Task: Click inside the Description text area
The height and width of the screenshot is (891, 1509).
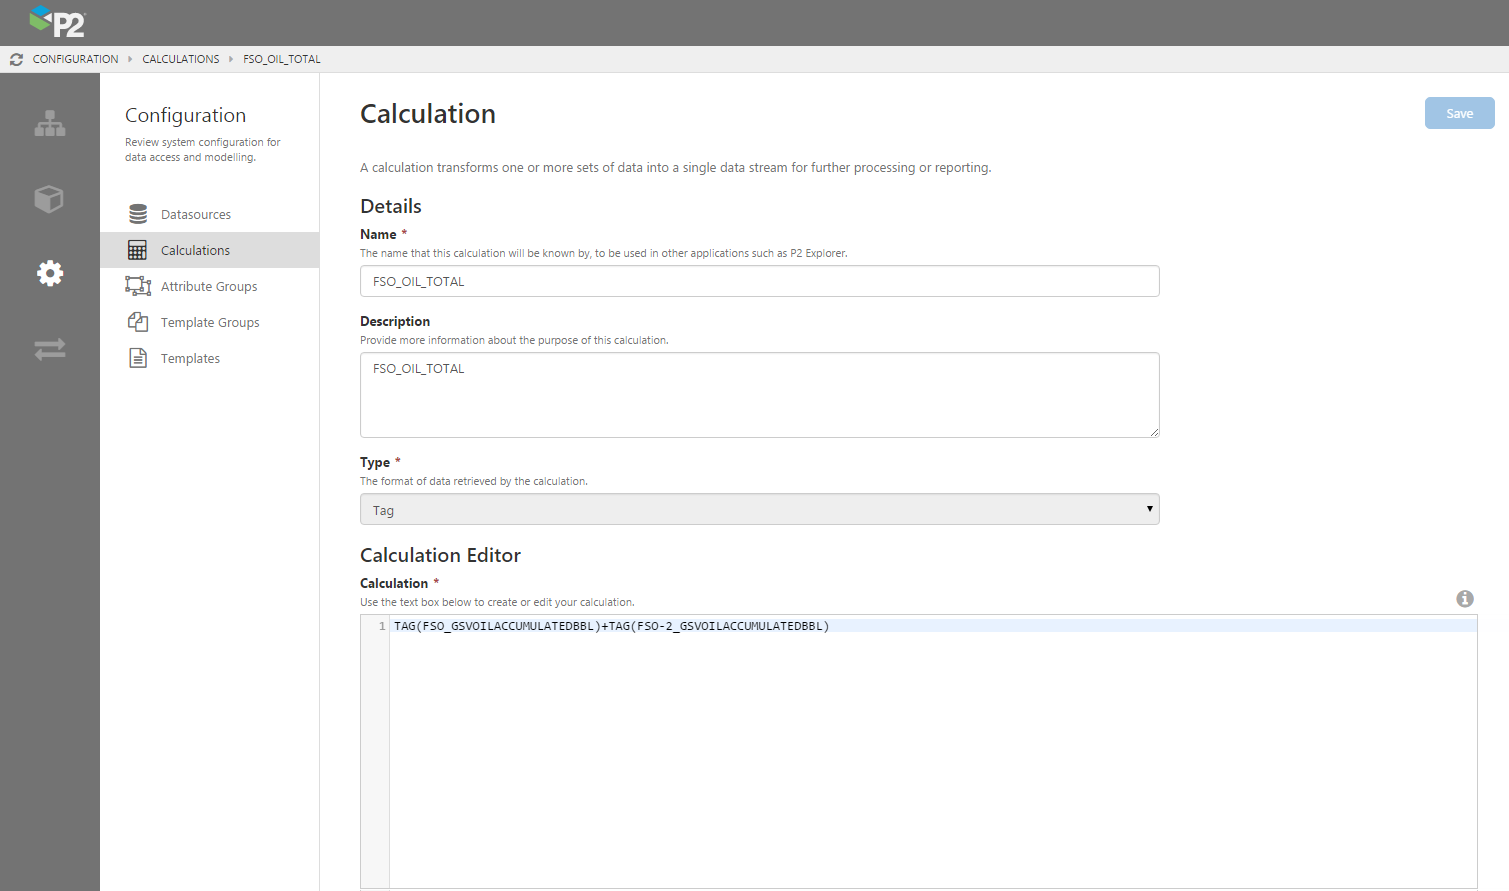Action: [759, 395]
